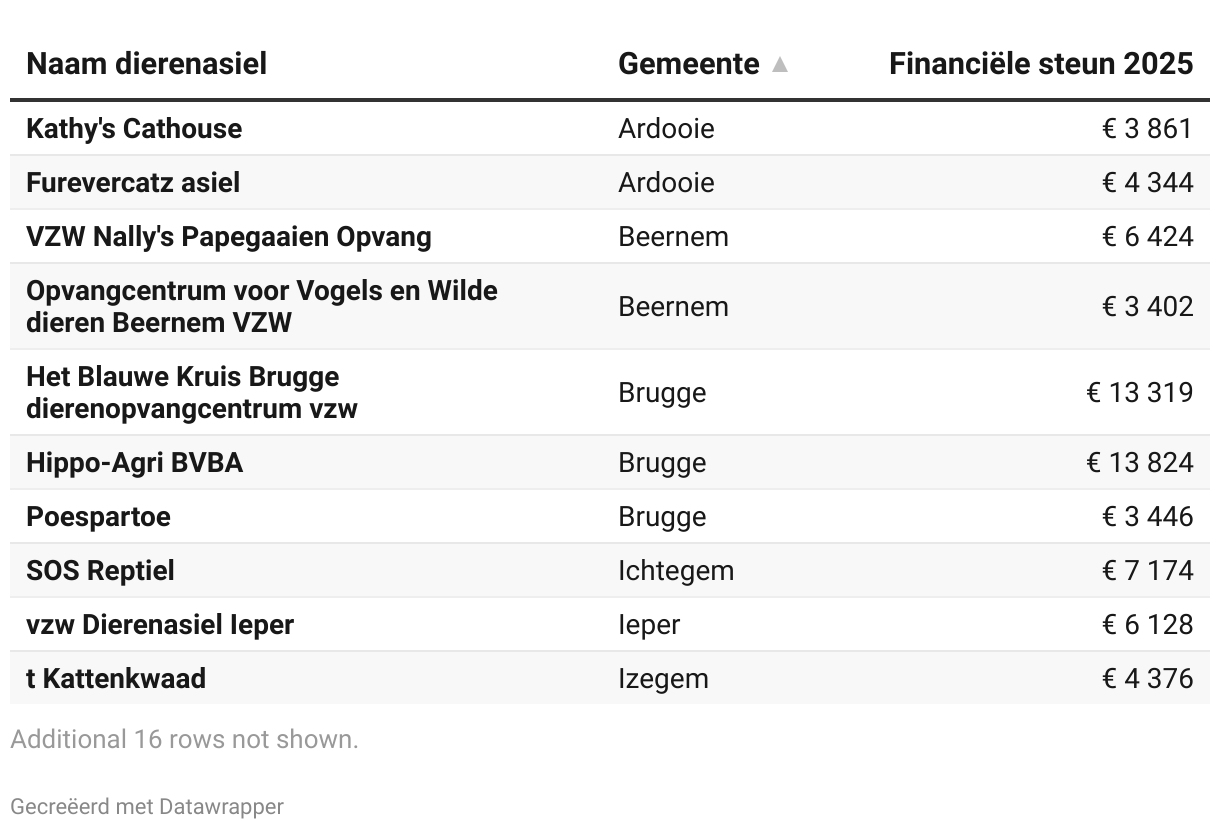
Task: Sort by Financiële steun 2025 header
Action: (x=1040, y=64)
